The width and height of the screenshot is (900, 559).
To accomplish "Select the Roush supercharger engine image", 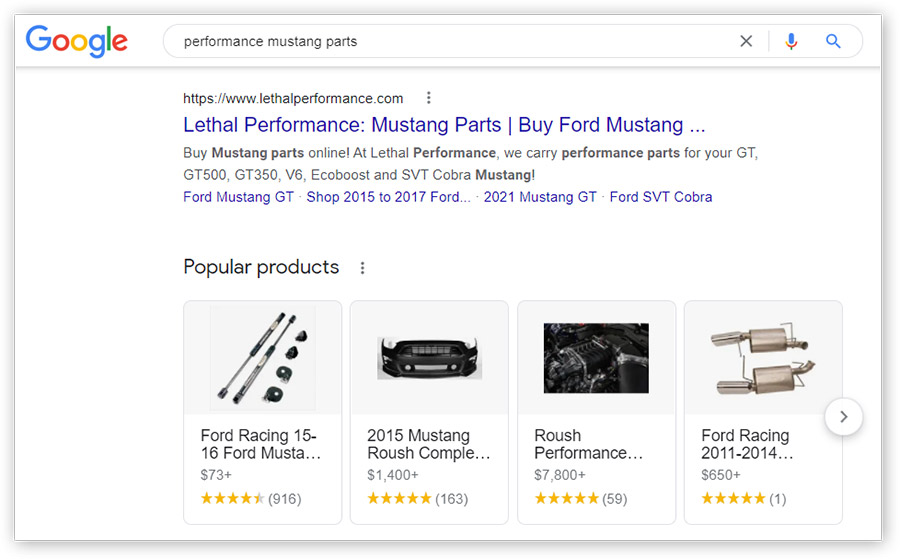I will (596, 358).
